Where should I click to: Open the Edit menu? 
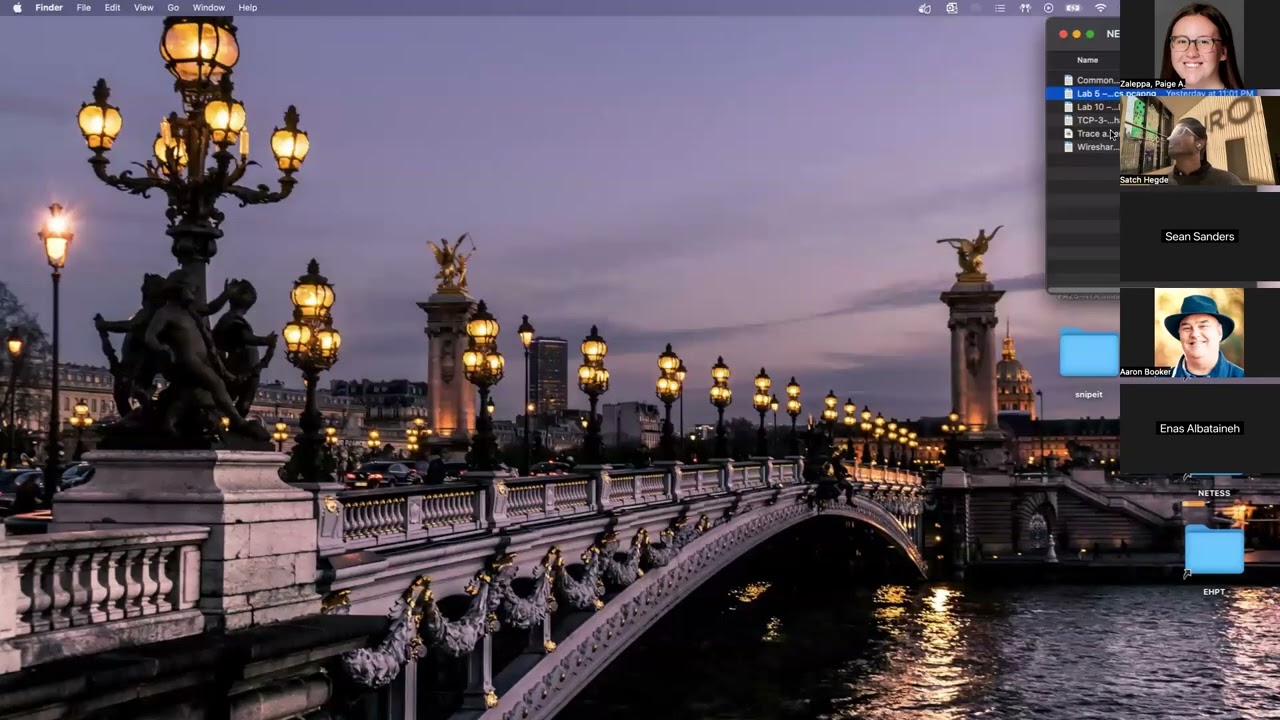[113, 8]
